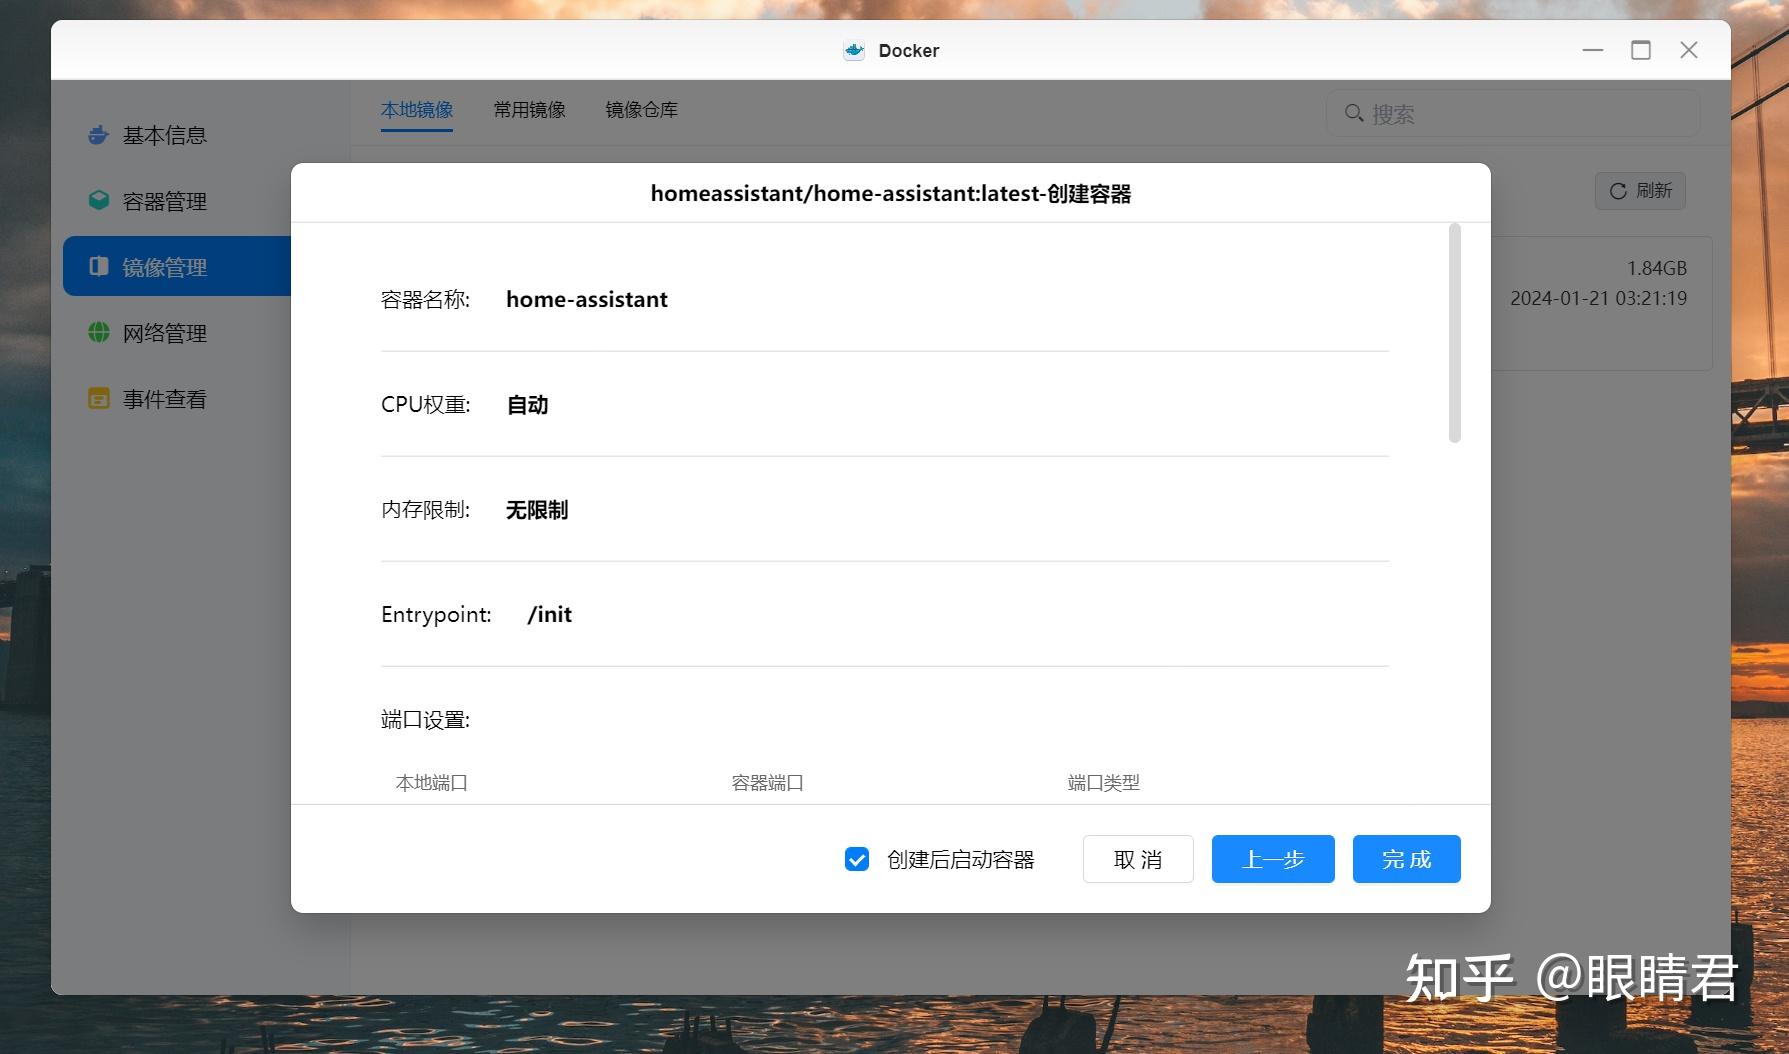This screenshot has width=1789, height=1054.
Task: Toggle start container after creation option
Action: pyautogui.click(x=856, y=859)
